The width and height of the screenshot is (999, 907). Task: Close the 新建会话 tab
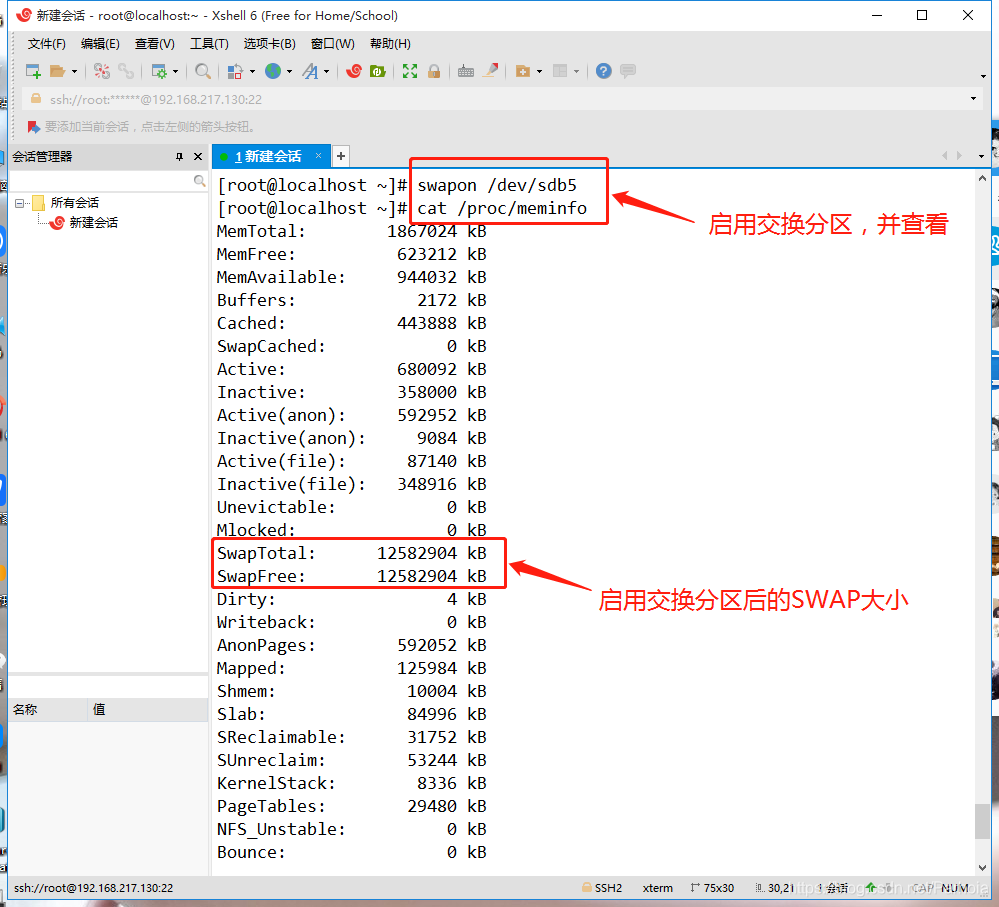tap(319, 155)
